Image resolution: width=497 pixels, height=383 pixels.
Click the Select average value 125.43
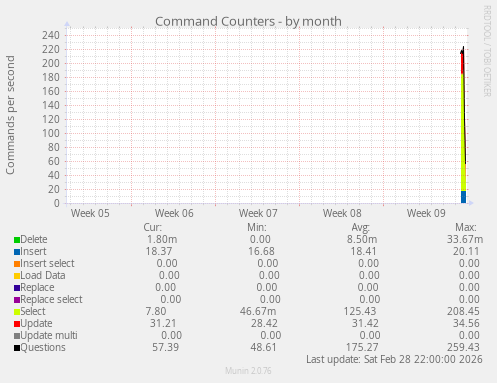point(360,311)
